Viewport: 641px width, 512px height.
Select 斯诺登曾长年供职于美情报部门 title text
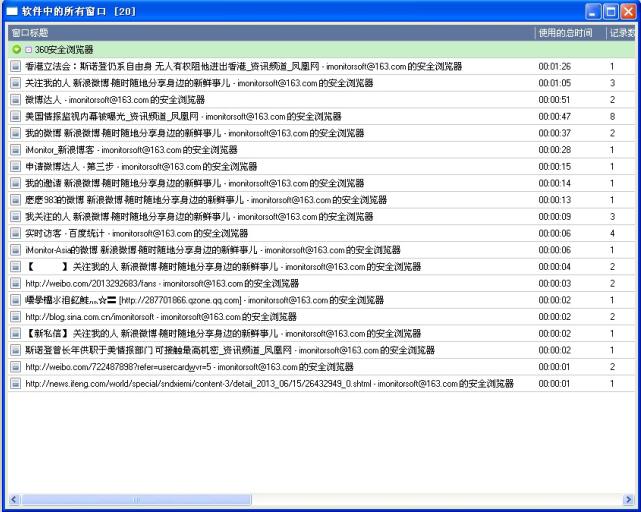click(230, 350)
